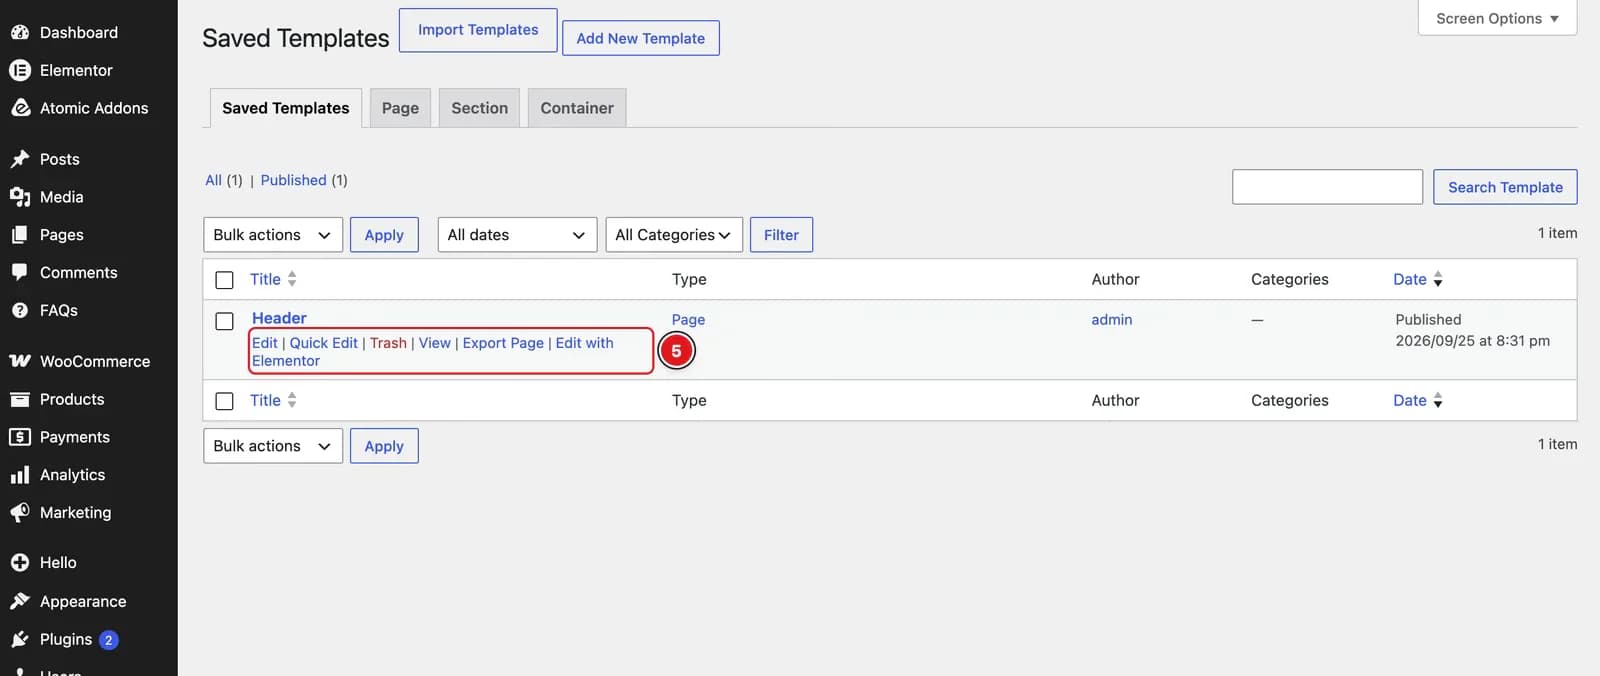Click the Search Template button
1600x676 pixels.
tap(1505, 187)
